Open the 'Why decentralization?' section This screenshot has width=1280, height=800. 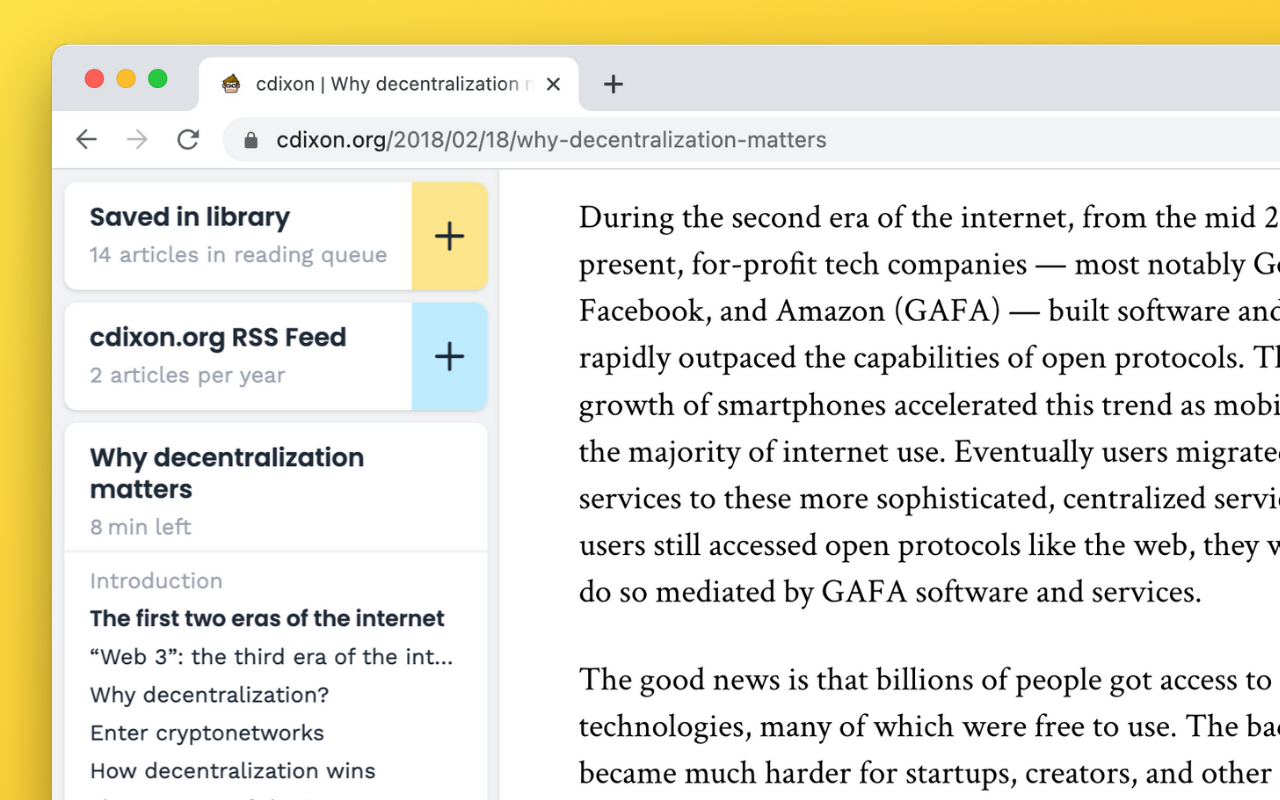point(208,694)
